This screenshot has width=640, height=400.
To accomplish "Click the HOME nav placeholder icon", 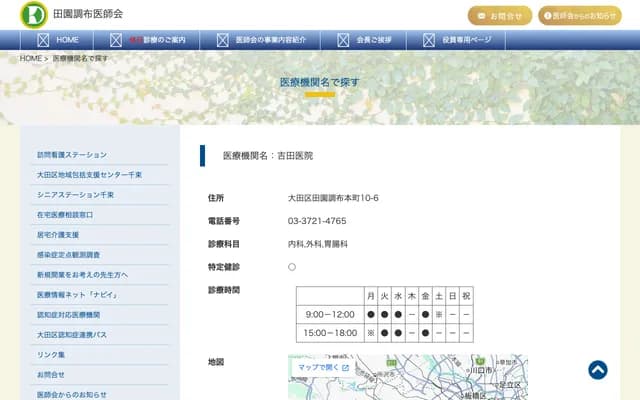I will [43, 40].
